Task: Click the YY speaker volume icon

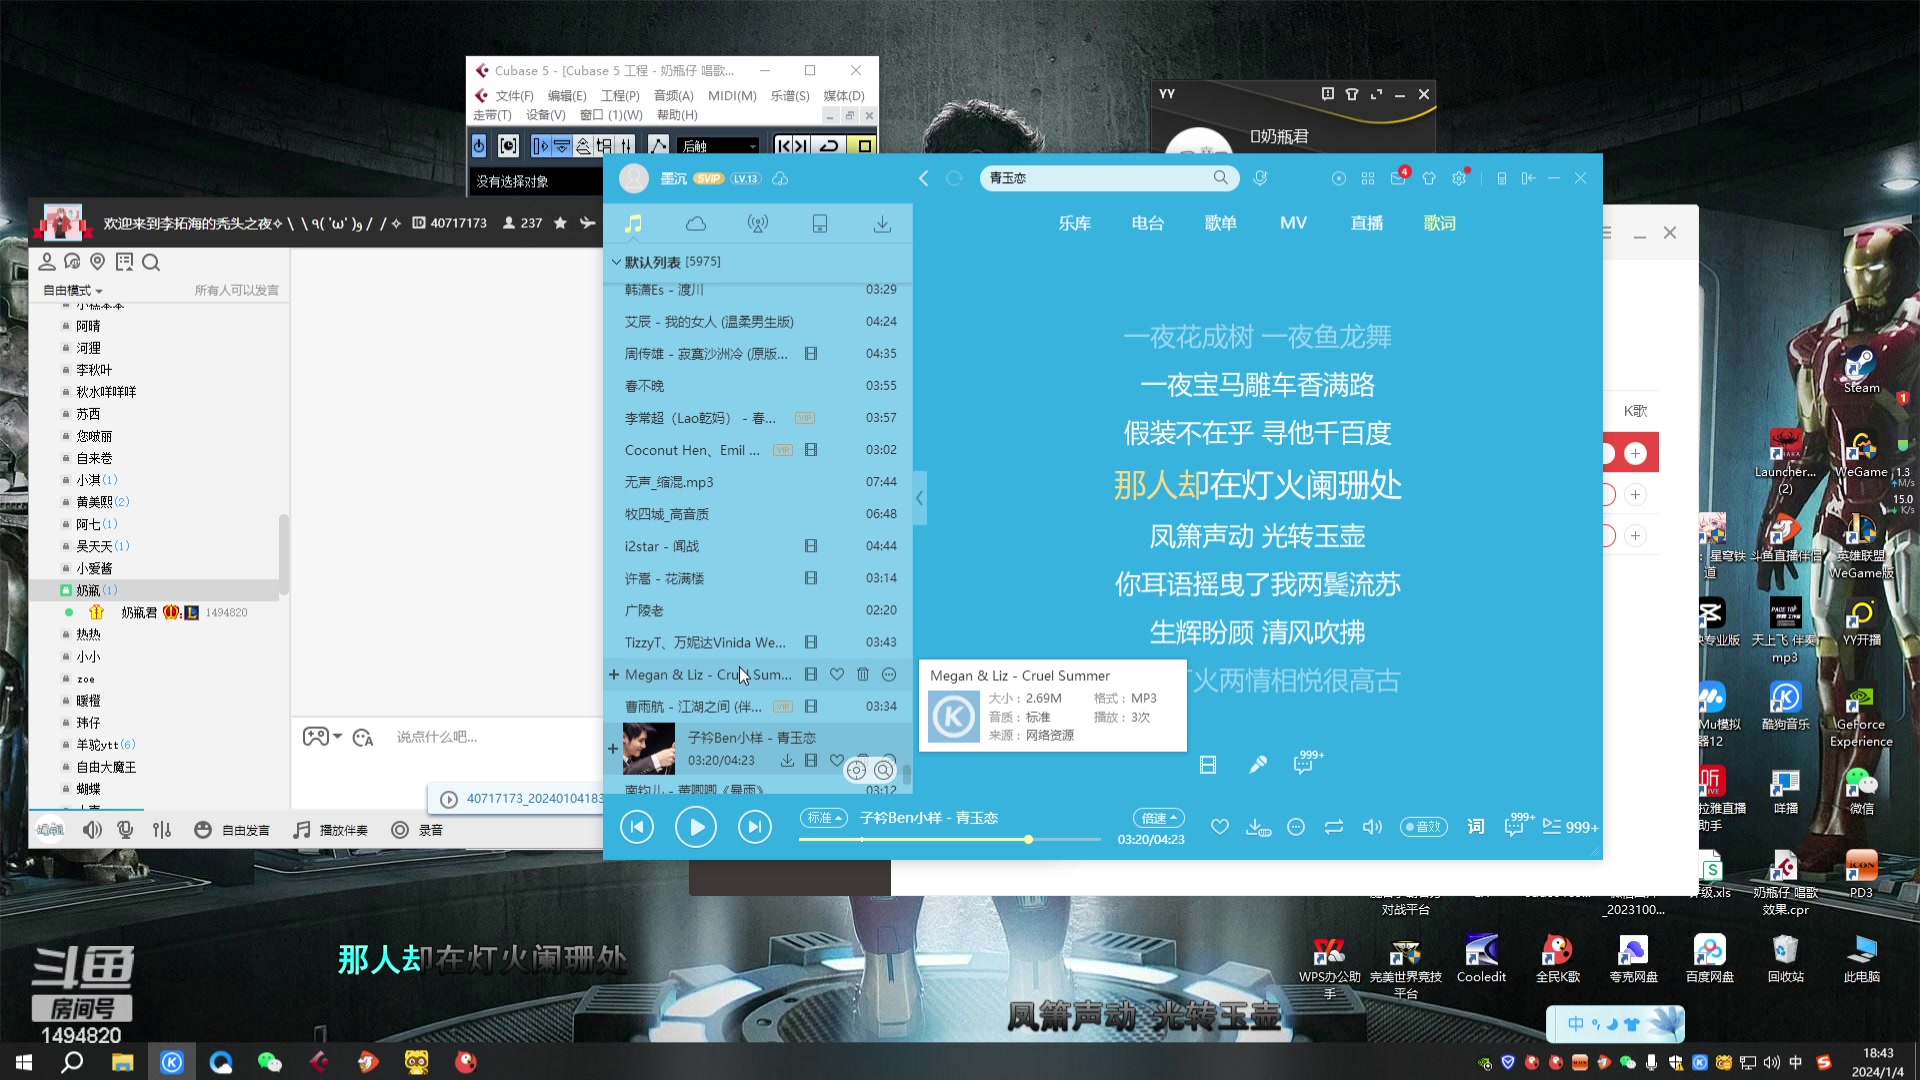Action: [x=92, y=830]
